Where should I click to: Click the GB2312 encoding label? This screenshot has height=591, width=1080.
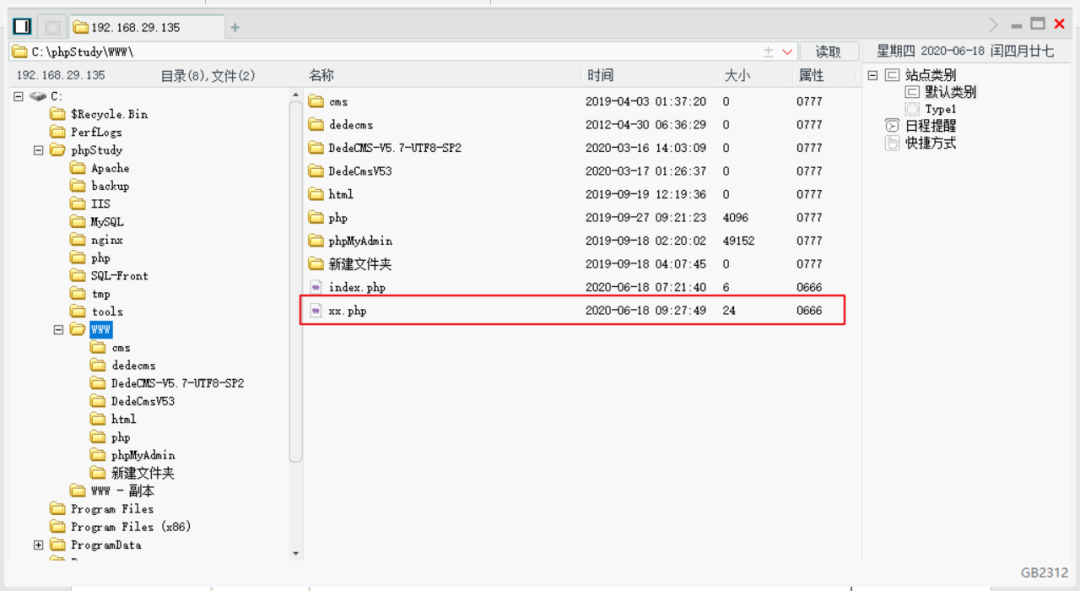pos(1044,573)
